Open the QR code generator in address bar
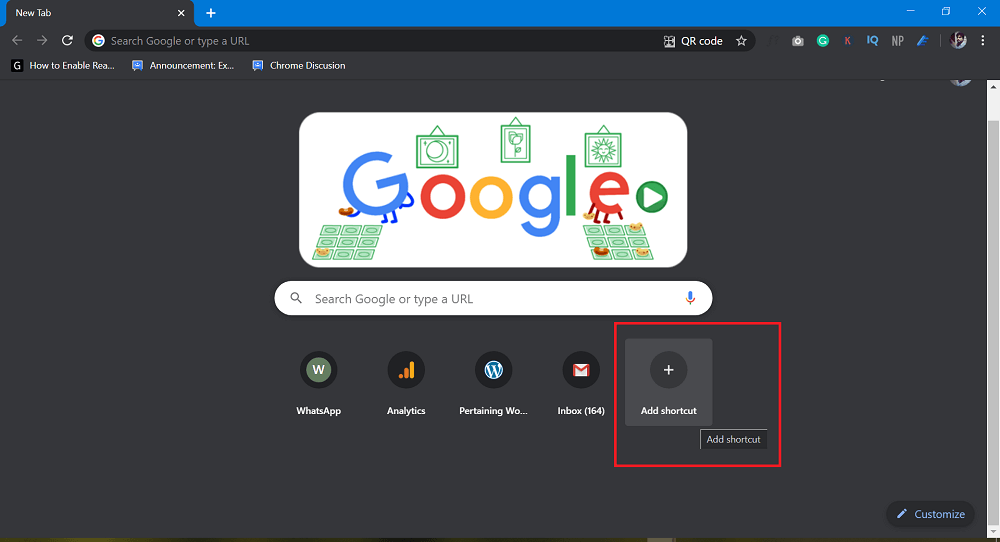The width and height of the screenshot is (1000, 542). [693, 41]
